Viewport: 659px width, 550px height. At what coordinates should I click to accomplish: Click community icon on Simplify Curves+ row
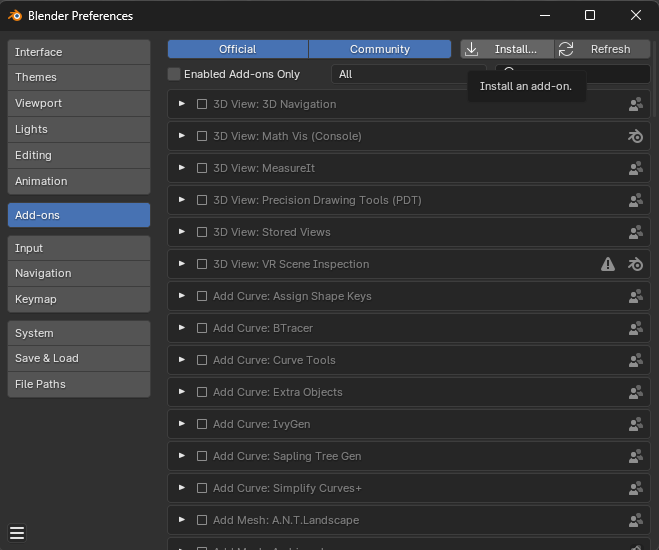(635, 488)
